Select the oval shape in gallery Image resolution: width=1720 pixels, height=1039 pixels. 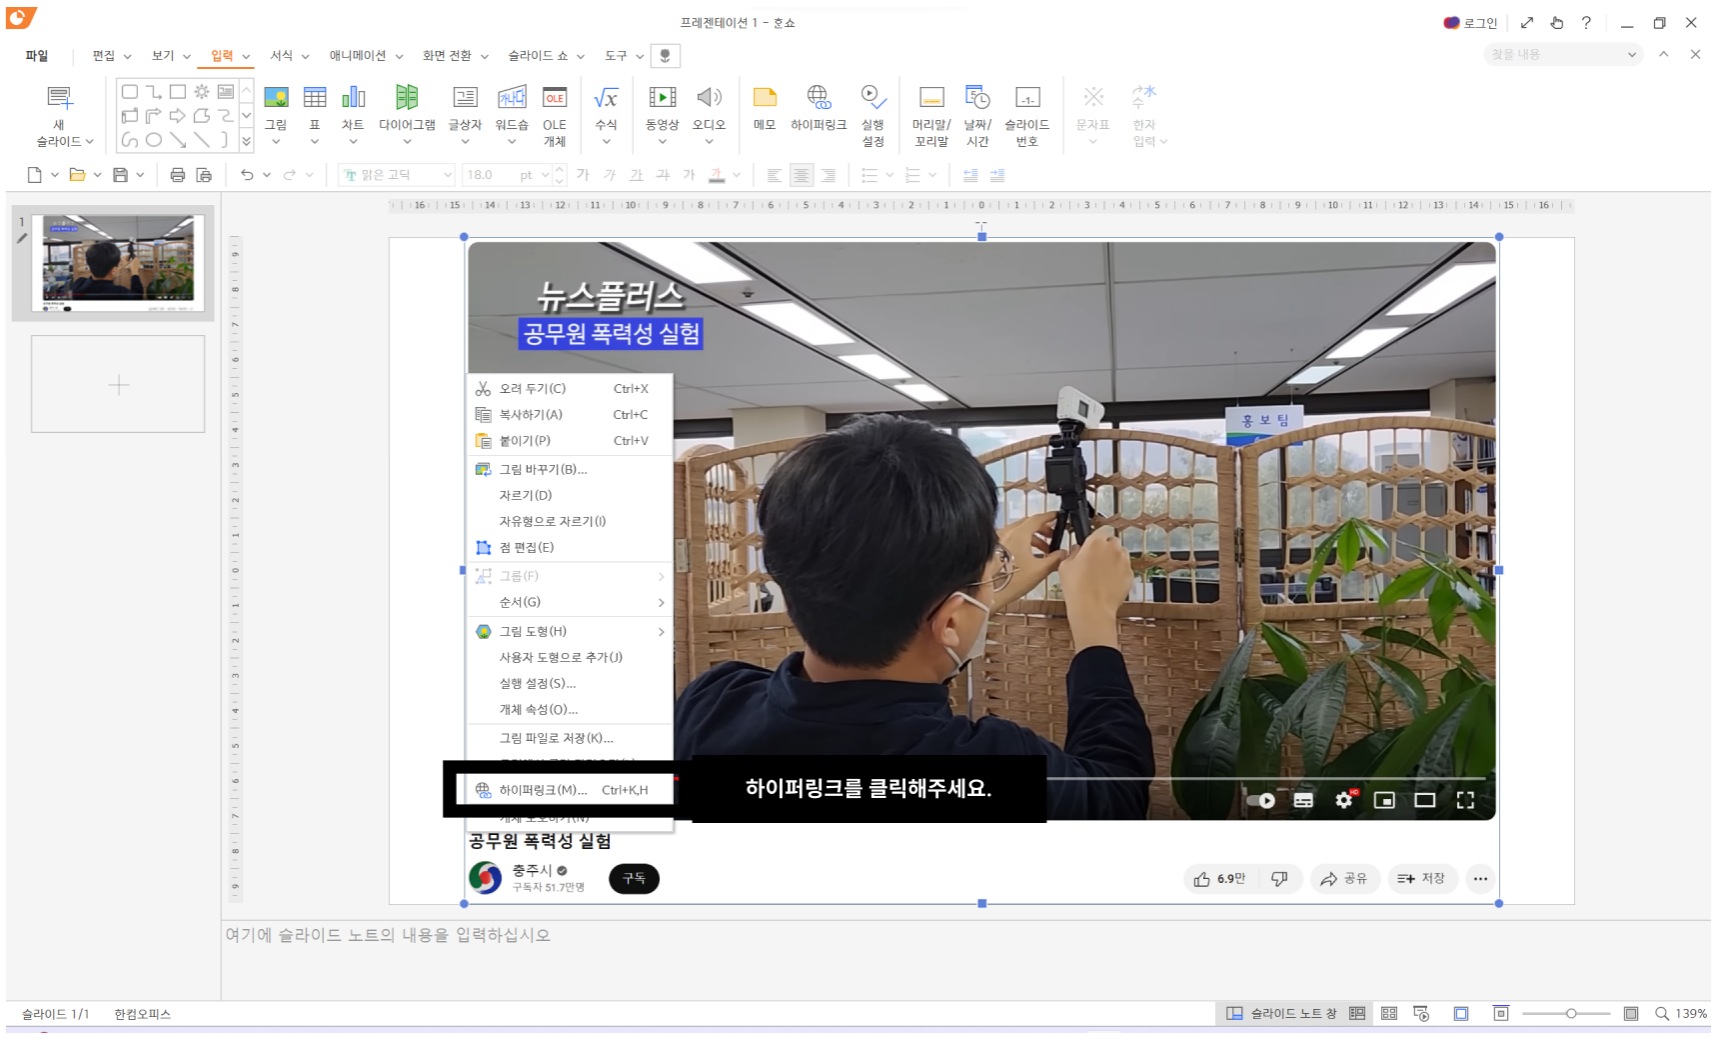pyautogui.click(x=153, y=140)
